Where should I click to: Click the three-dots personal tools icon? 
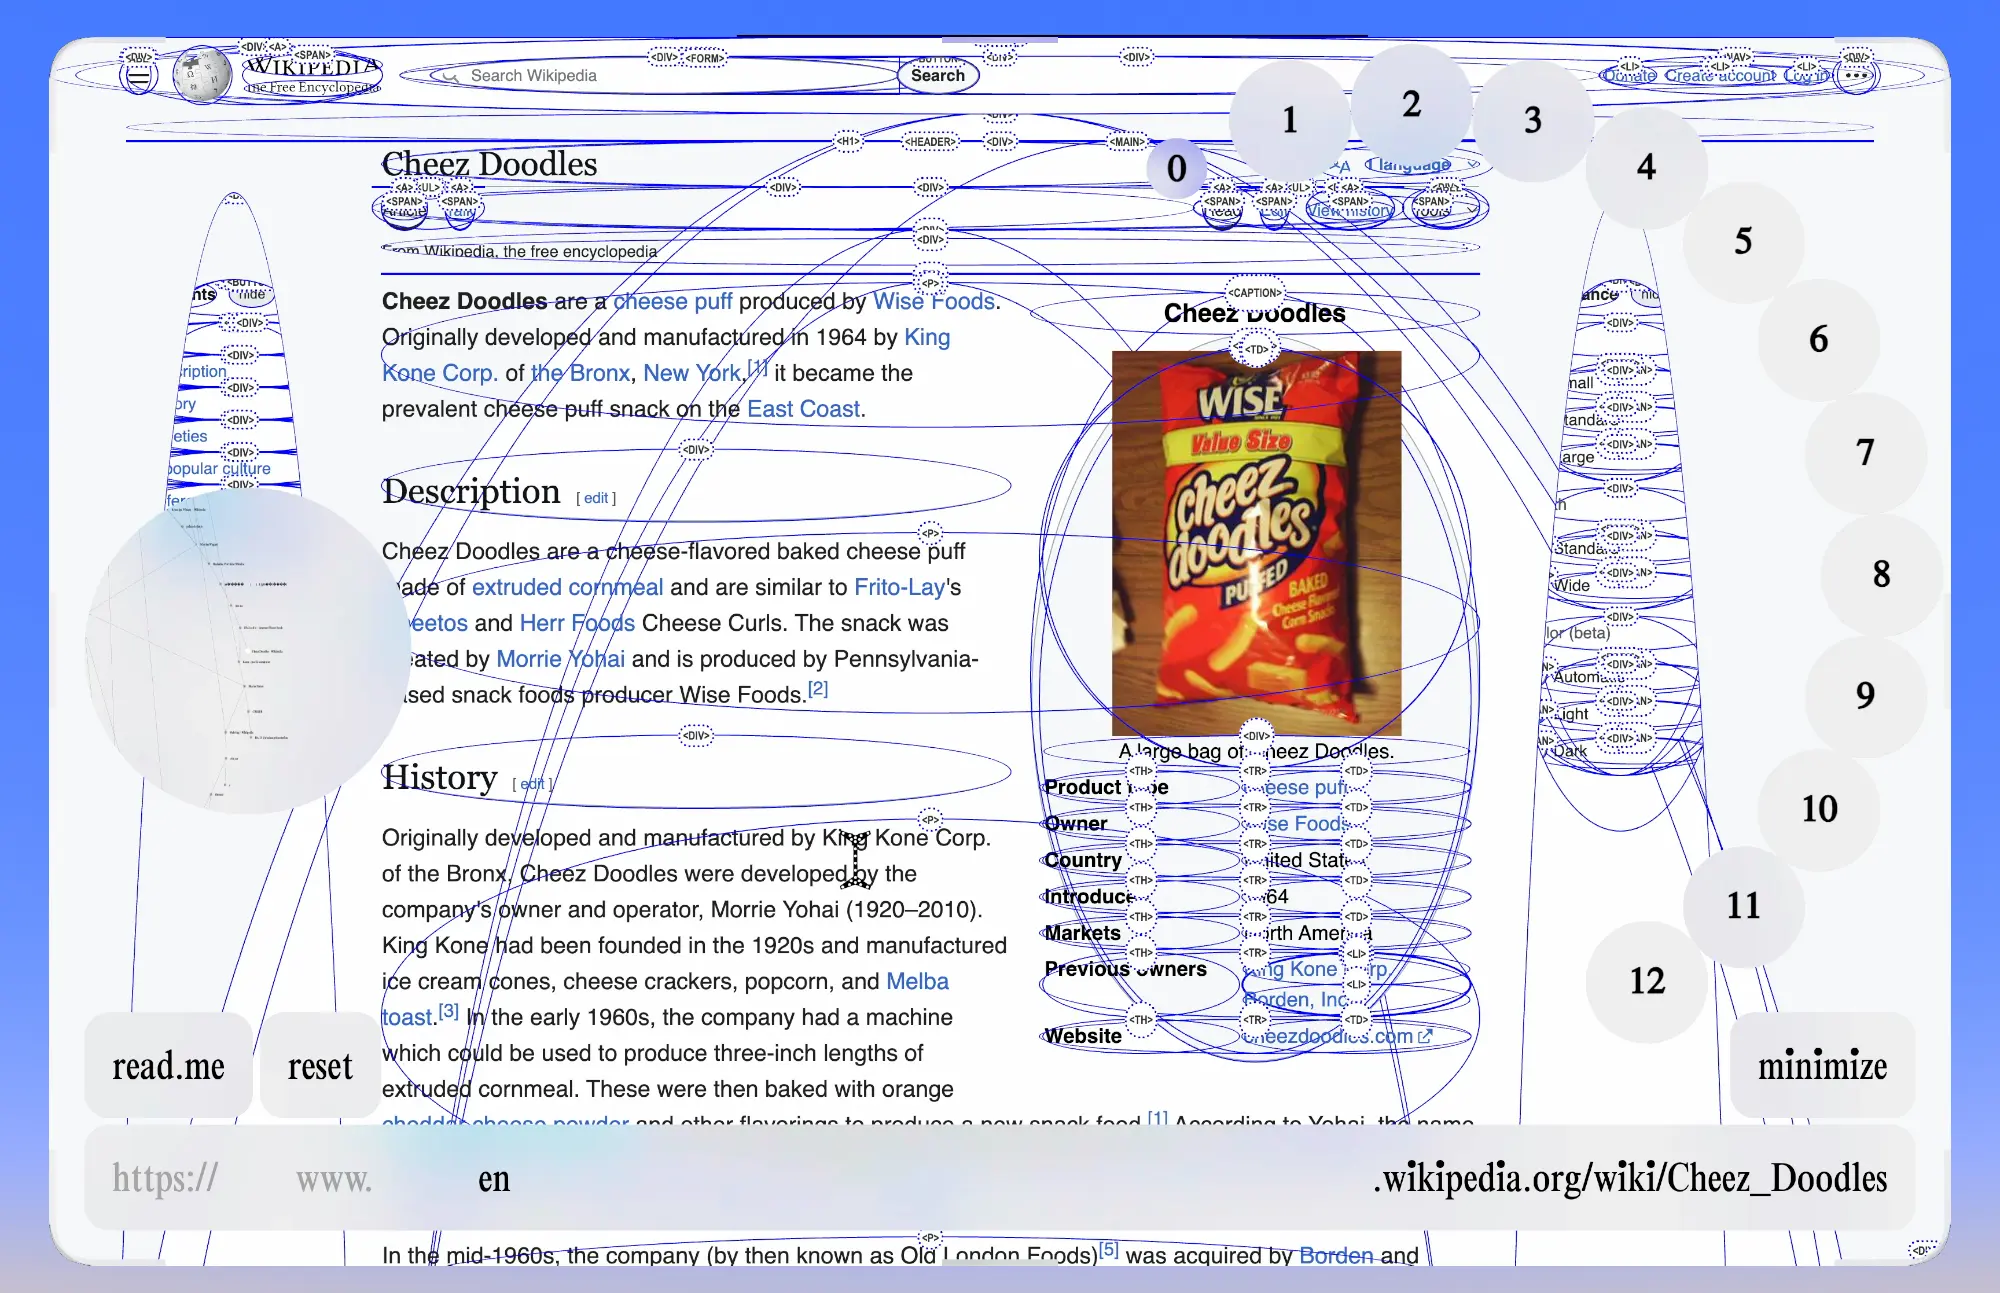pos(1857,75)
